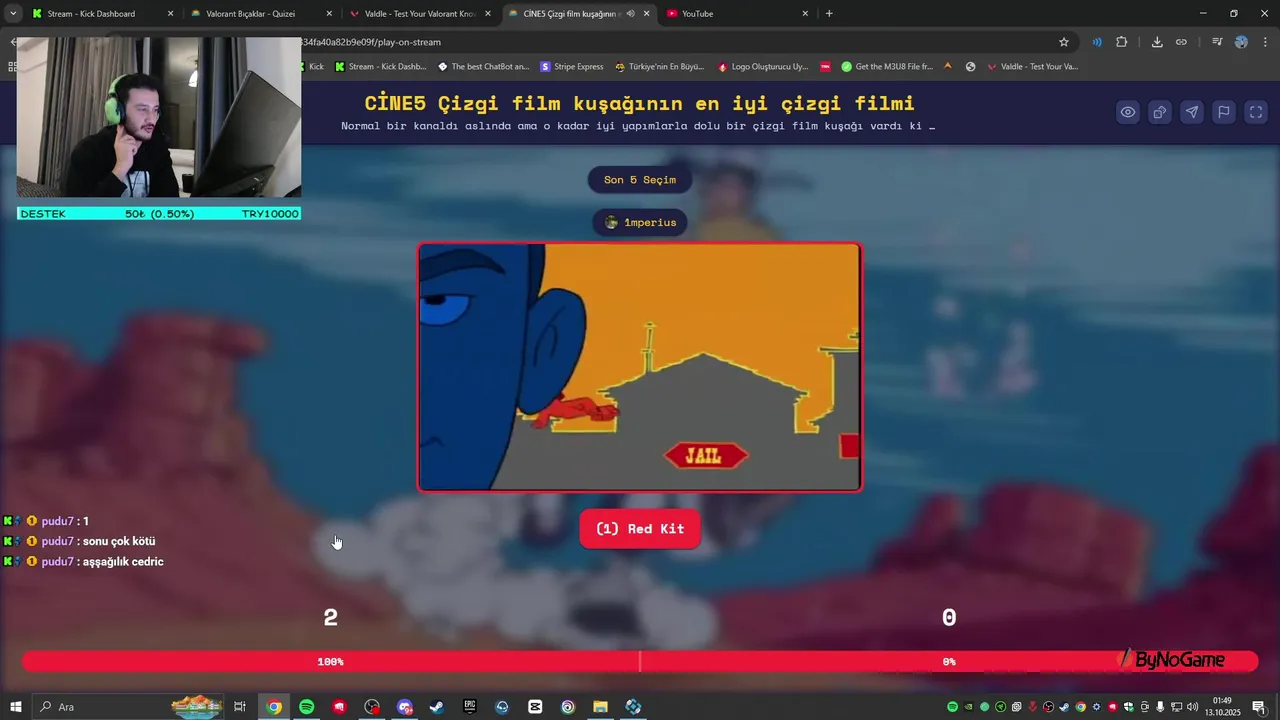Open File Explorer from taskbar
Image resolution: width=1280 pixels, height=720 pixels.
coord(600,707)
